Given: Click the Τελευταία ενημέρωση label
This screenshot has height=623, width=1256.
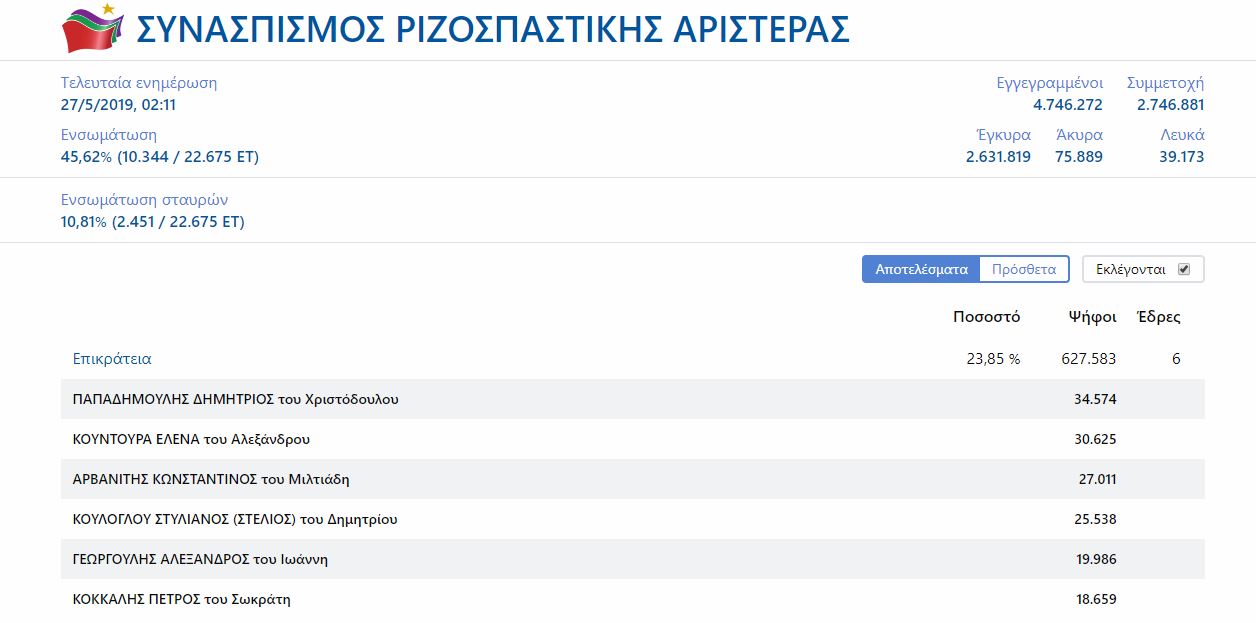Looking at the screenshot, I should click(139, 83).
